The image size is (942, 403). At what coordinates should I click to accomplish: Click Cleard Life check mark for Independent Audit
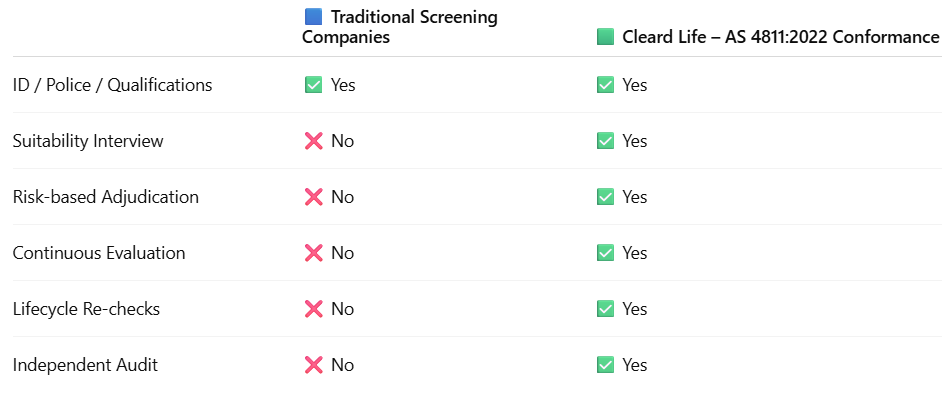click(x=605, y=365)
